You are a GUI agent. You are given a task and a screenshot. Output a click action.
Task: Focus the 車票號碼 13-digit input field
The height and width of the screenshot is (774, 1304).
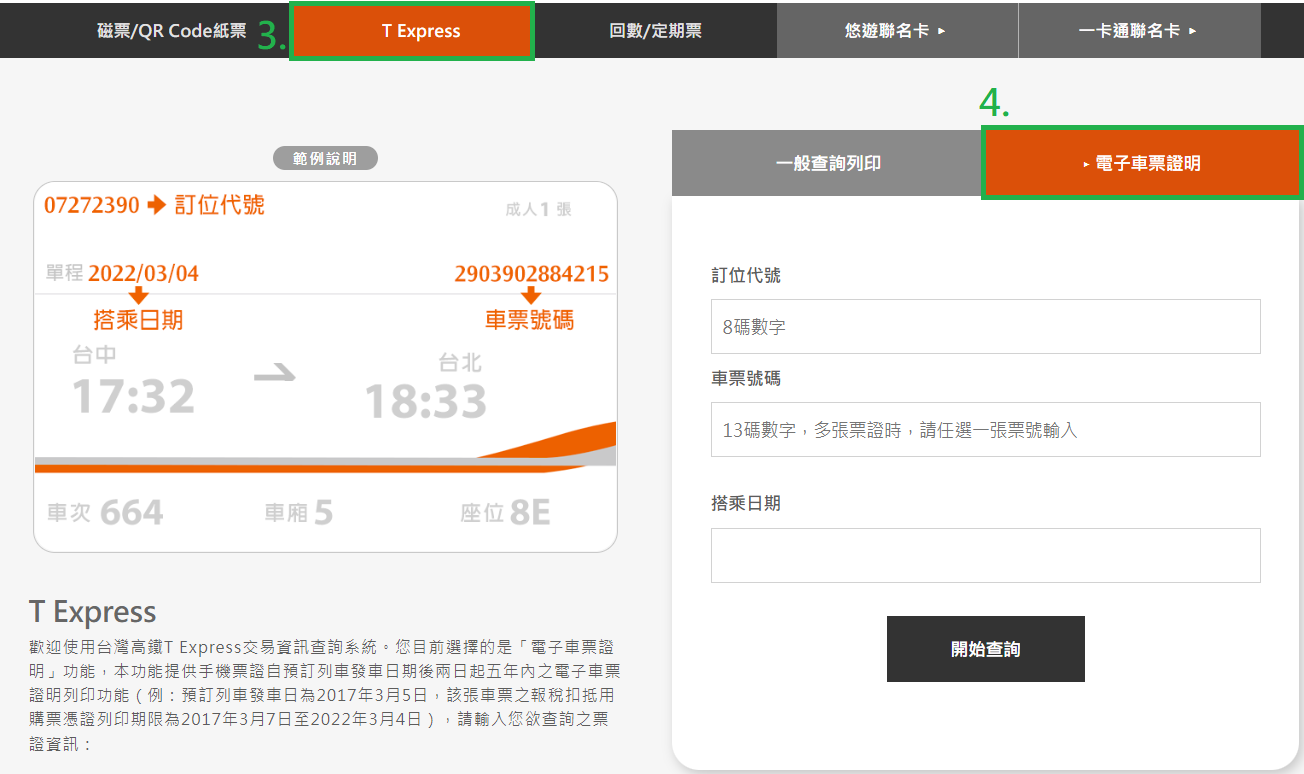(x=985, y=430)
